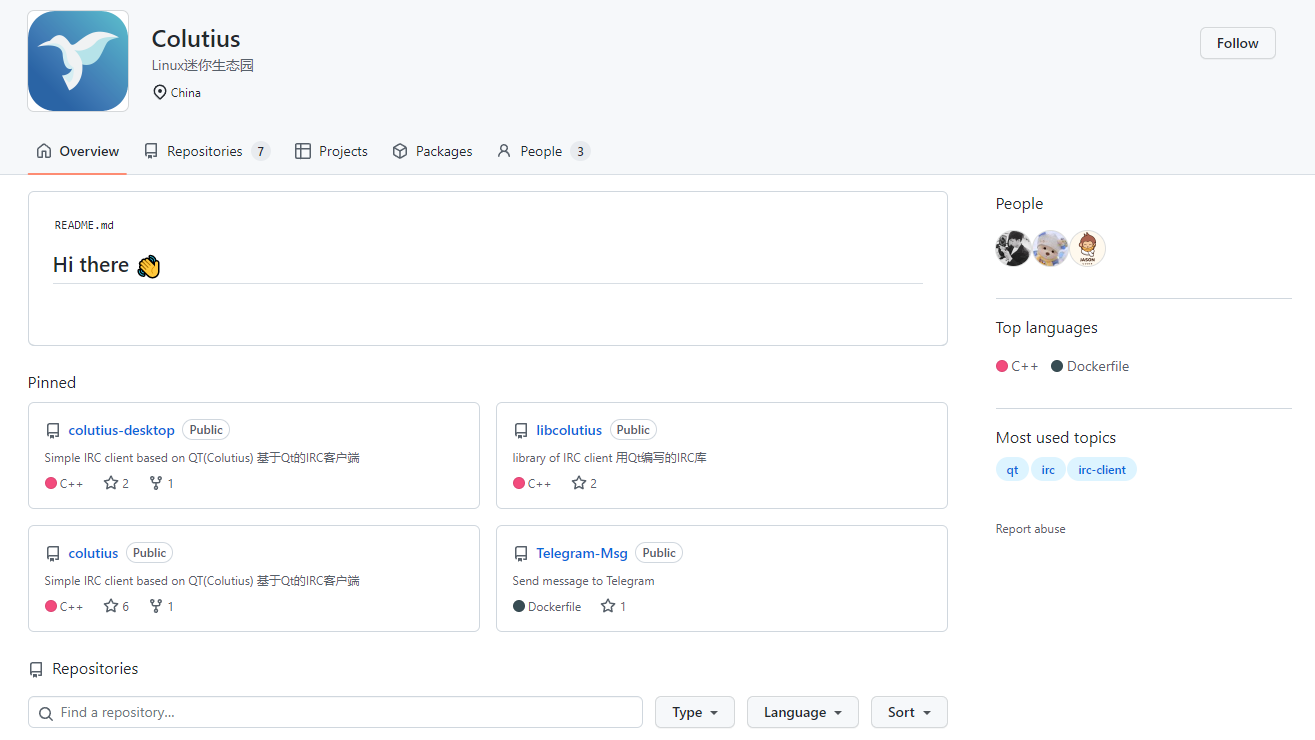Expand the Sort dropdown

coord(909,712)
